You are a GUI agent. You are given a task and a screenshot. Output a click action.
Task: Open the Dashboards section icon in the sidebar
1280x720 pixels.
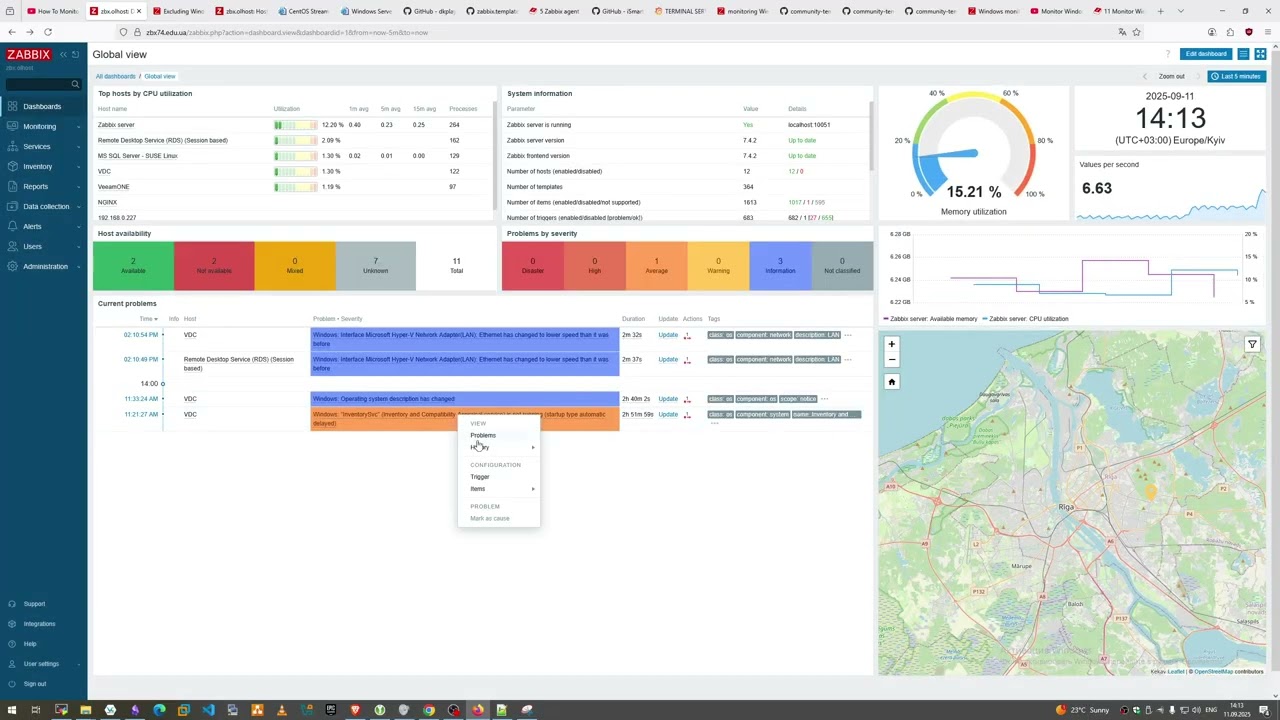(x=13, y=106)
